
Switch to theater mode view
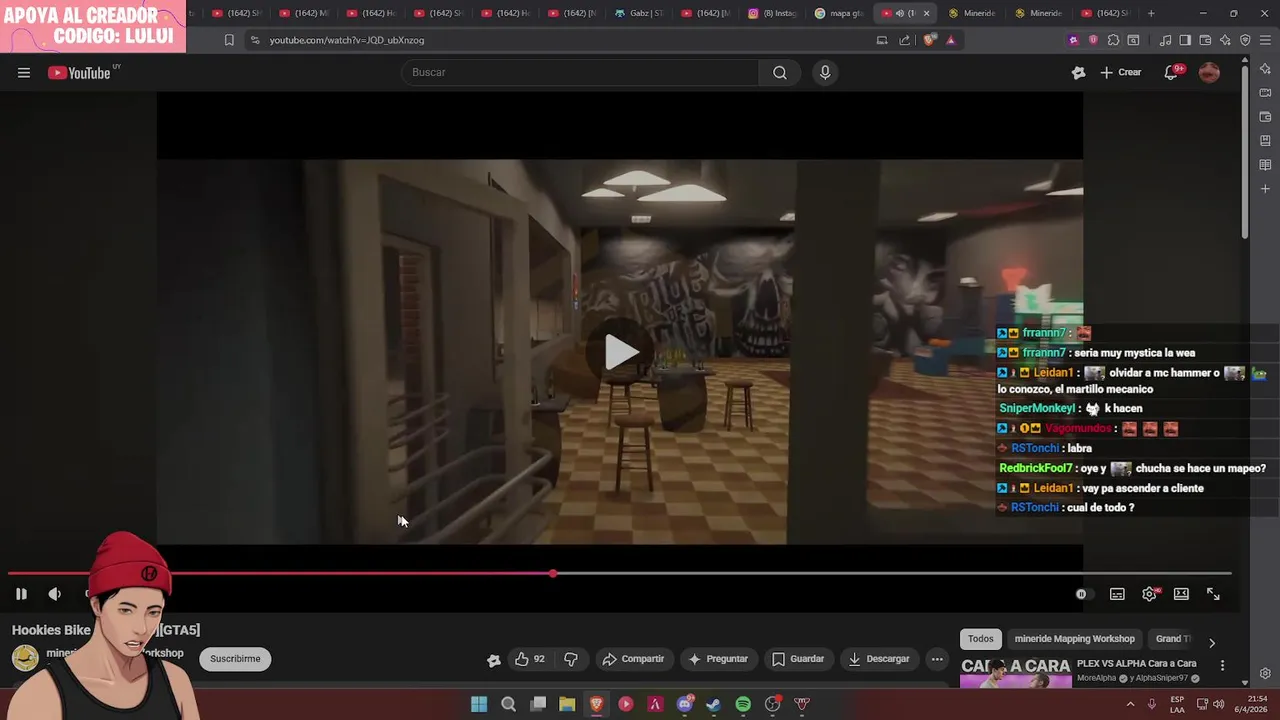click(x=1181, y=594)
